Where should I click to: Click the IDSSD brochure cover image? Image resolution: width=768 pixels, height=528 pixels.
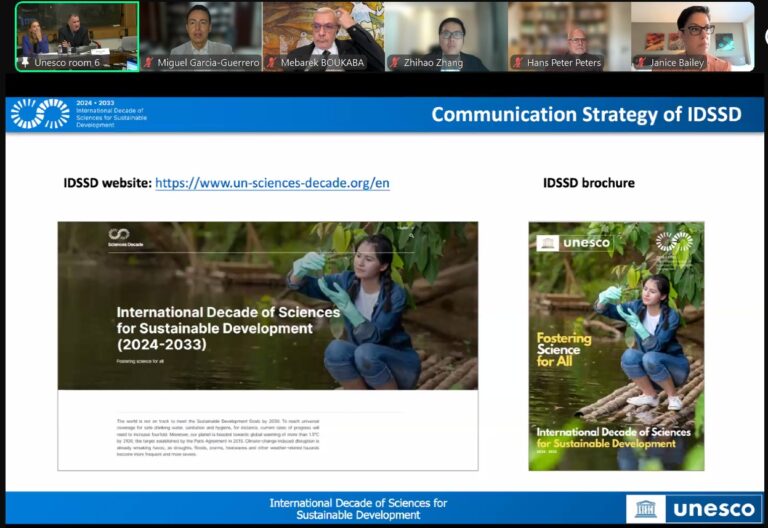click(x=616, y=346)
